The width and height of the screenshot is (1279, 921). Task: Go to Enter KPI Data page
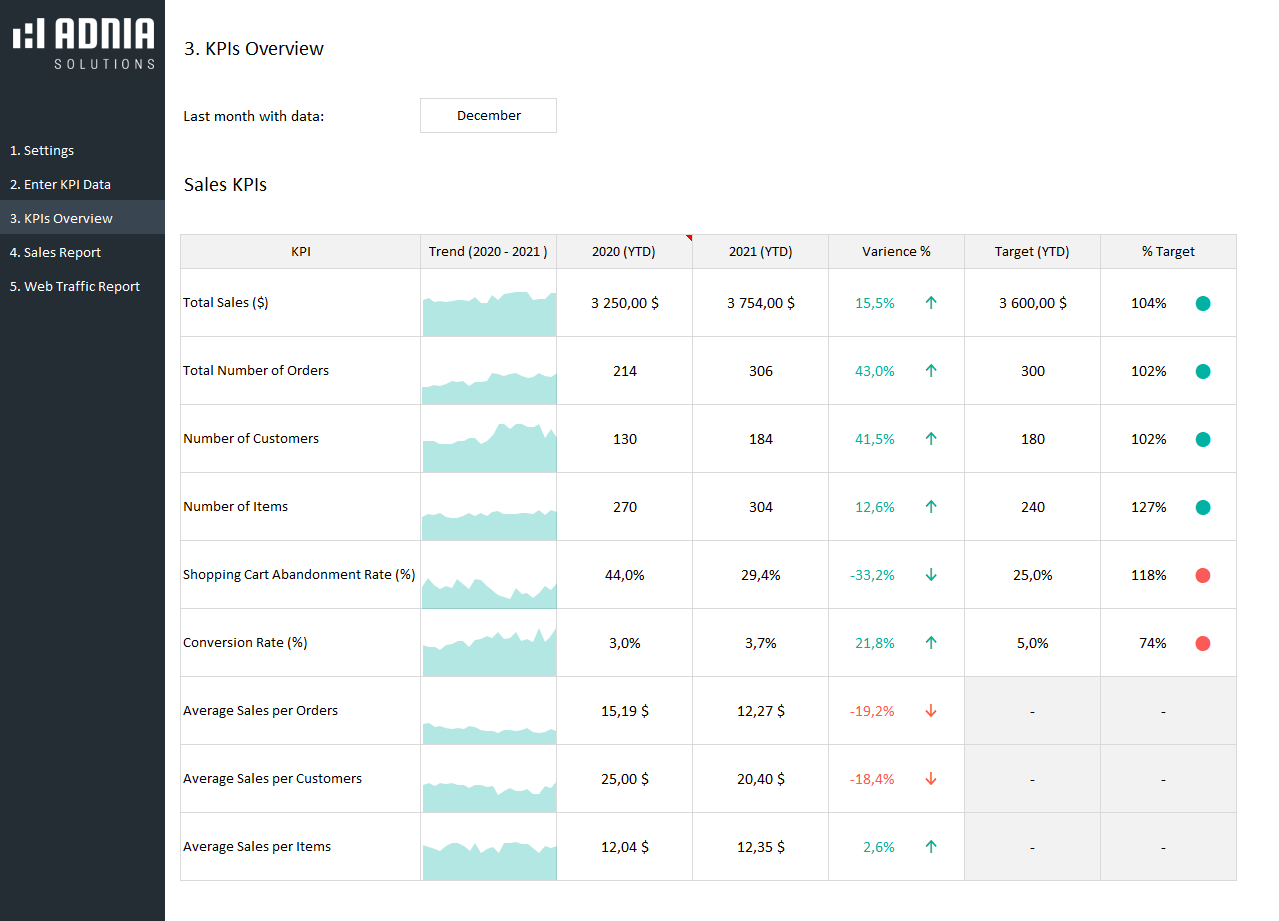[x=60, y=185]
